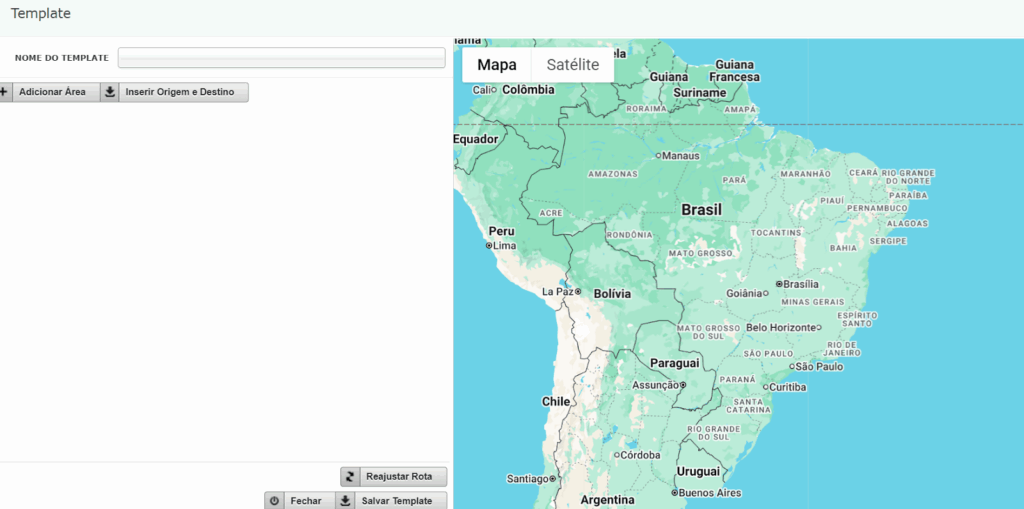Click the São Paulo city marker
Viewport: 1024px width, 509px height.
(791, 367)
